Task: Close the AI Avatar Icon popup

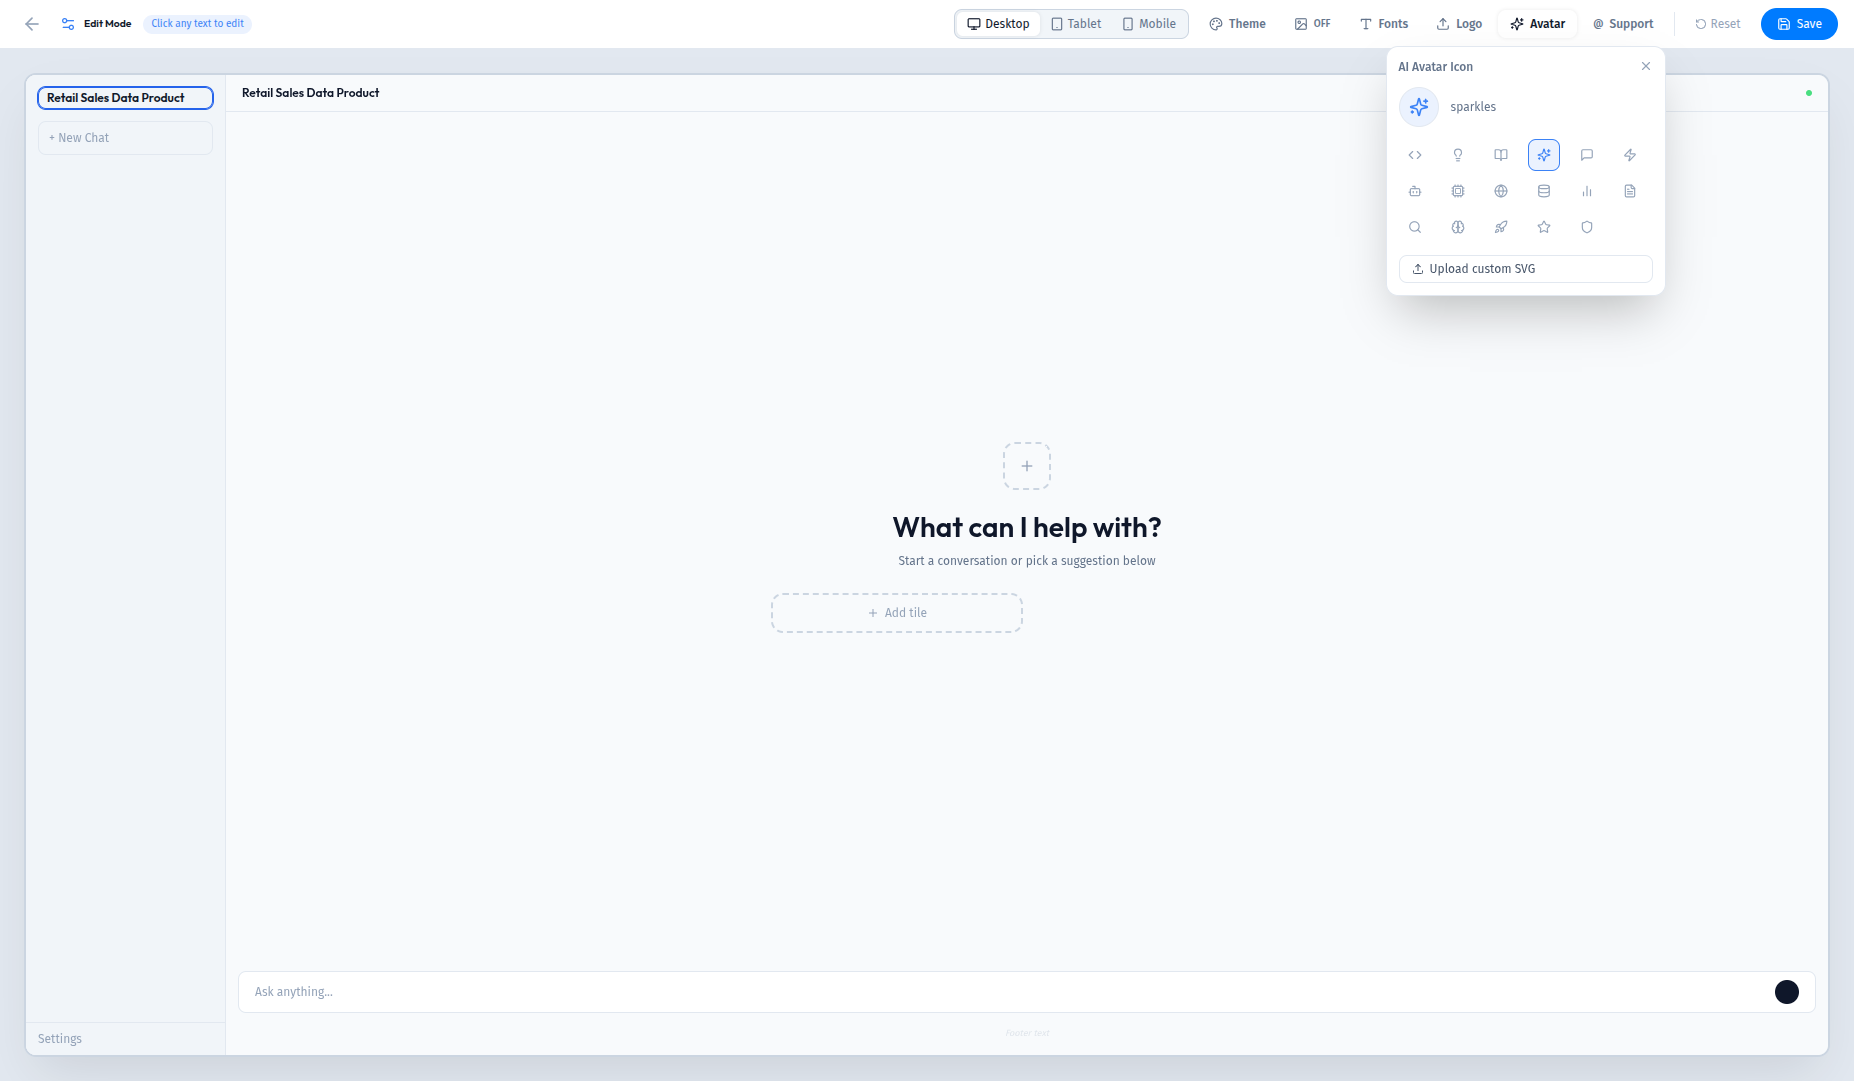Action: click(x=1646, y=66)
